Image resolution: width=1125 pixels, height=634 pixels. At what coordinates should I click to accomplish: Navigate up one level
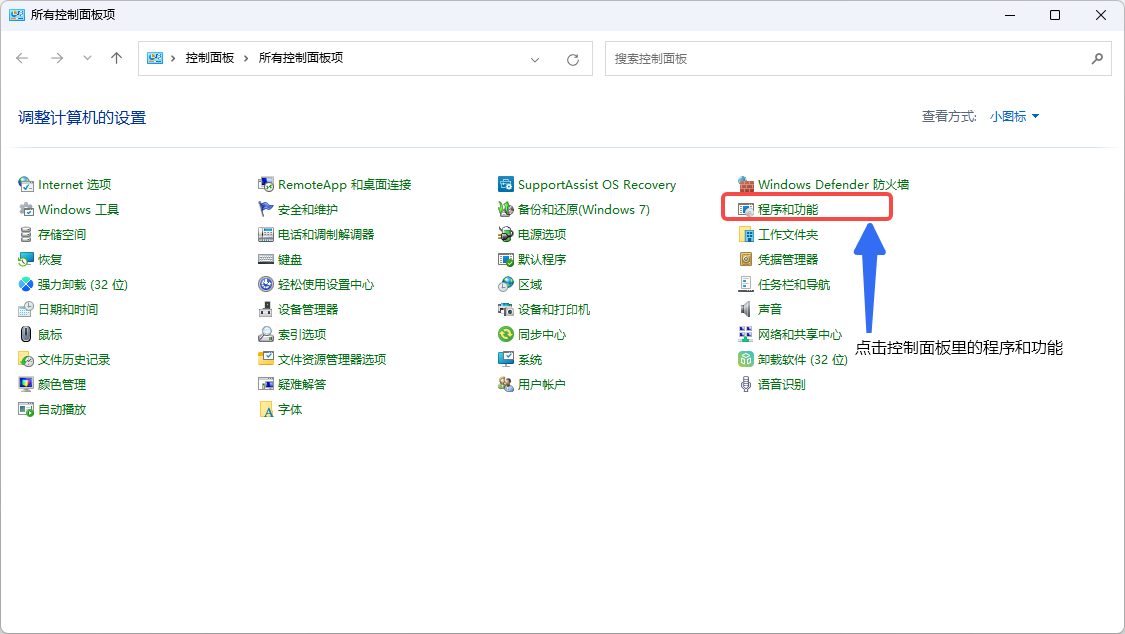tap(116, 58)
